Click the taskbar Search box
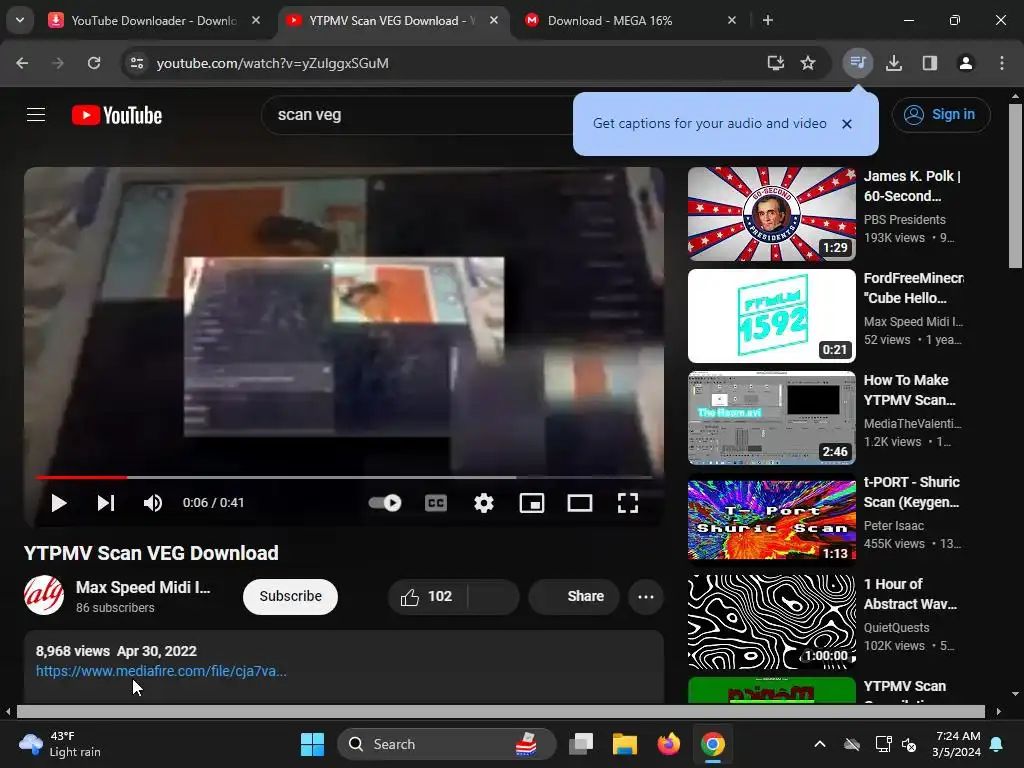1024x768 pixels. (447, 744)
